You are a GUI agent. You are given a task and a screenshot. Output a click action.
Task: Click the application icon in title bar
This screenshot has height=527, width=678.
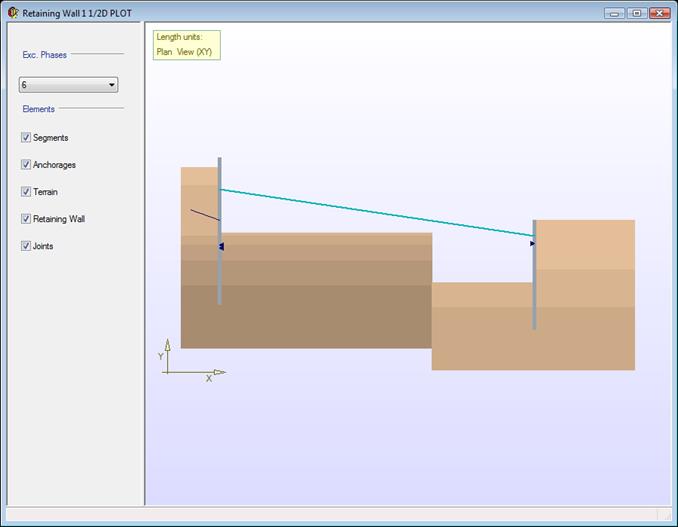(13, 13)
